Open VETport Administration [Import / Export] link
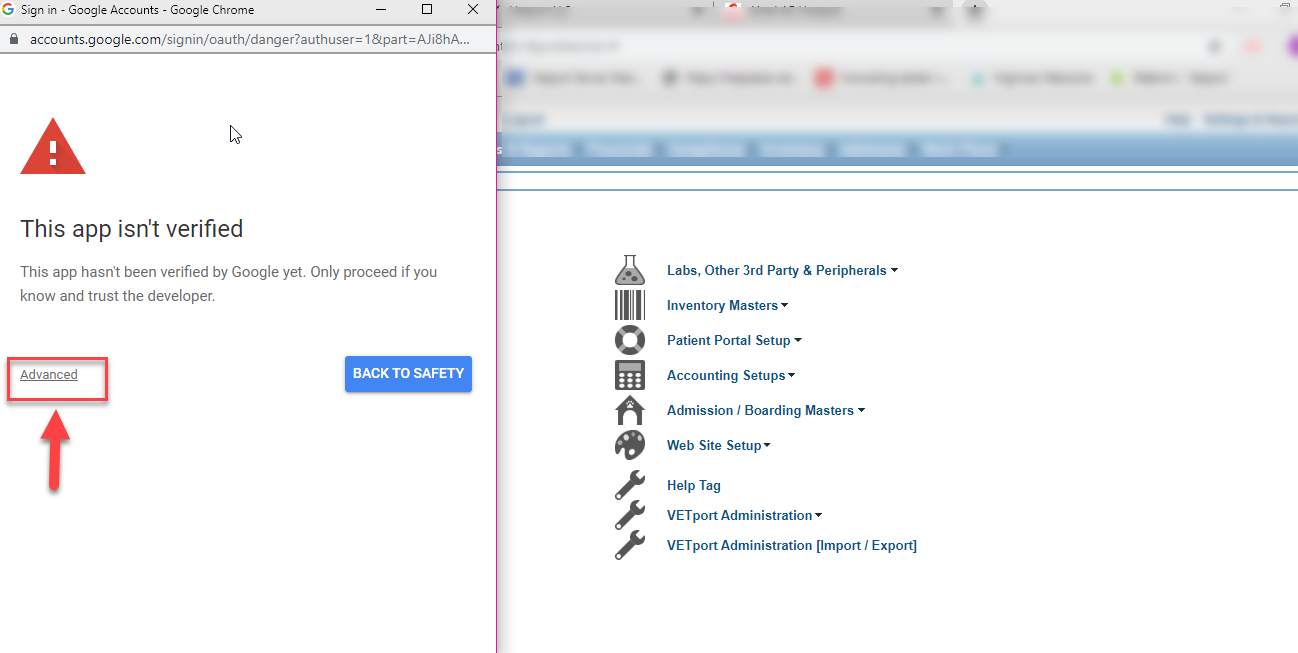Image resolution: width=1298 pixels, height=653 pixels. 792,545
